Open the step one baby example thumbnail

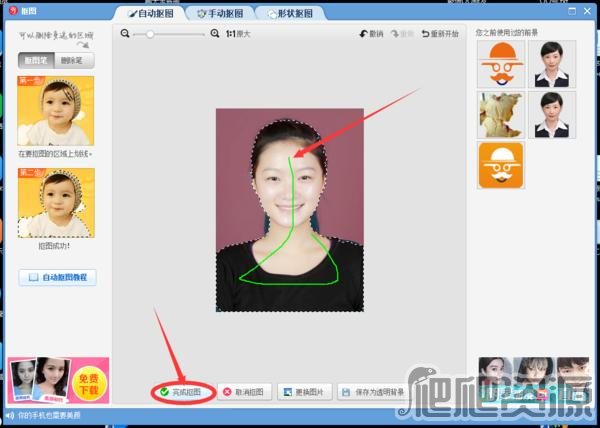pos(55,111)
